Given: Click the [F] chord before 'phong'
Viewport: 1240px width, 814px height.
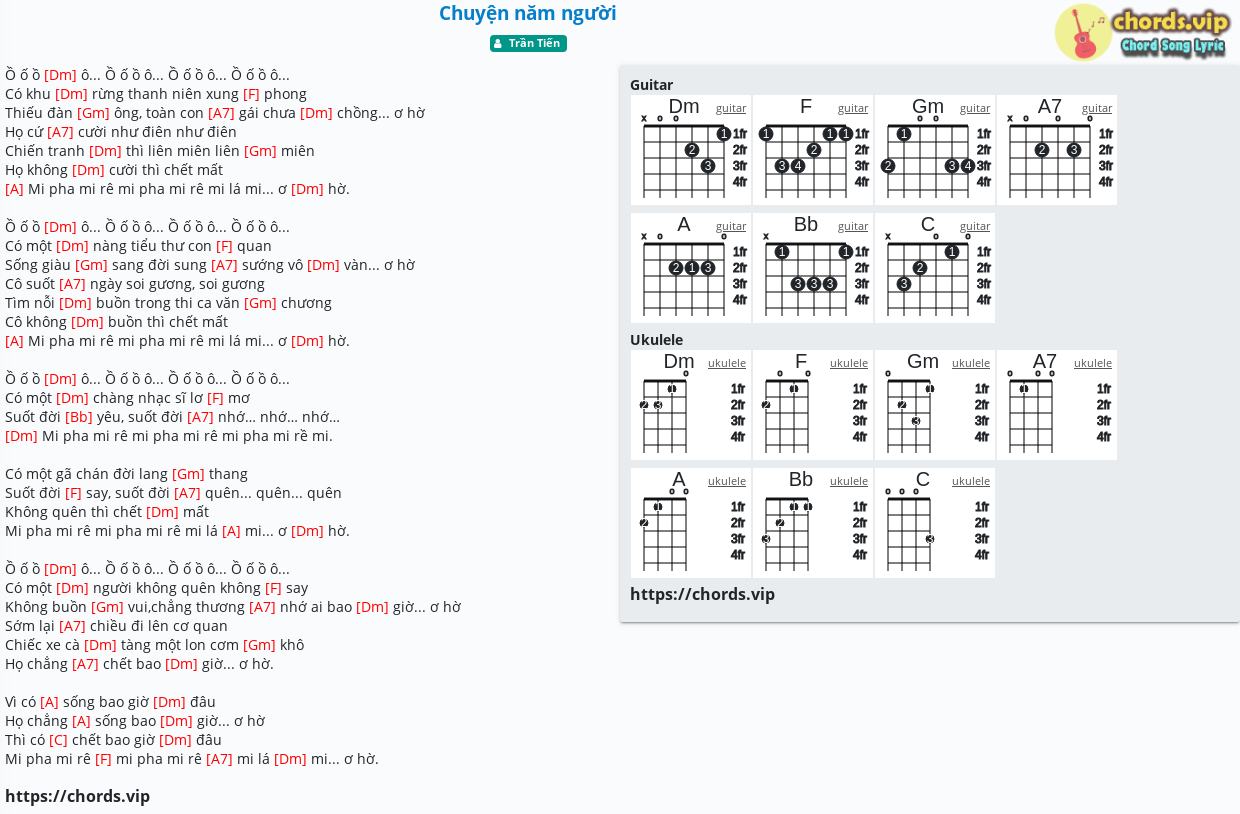Looking at the screenshot, I should click(x=251, y=94).
